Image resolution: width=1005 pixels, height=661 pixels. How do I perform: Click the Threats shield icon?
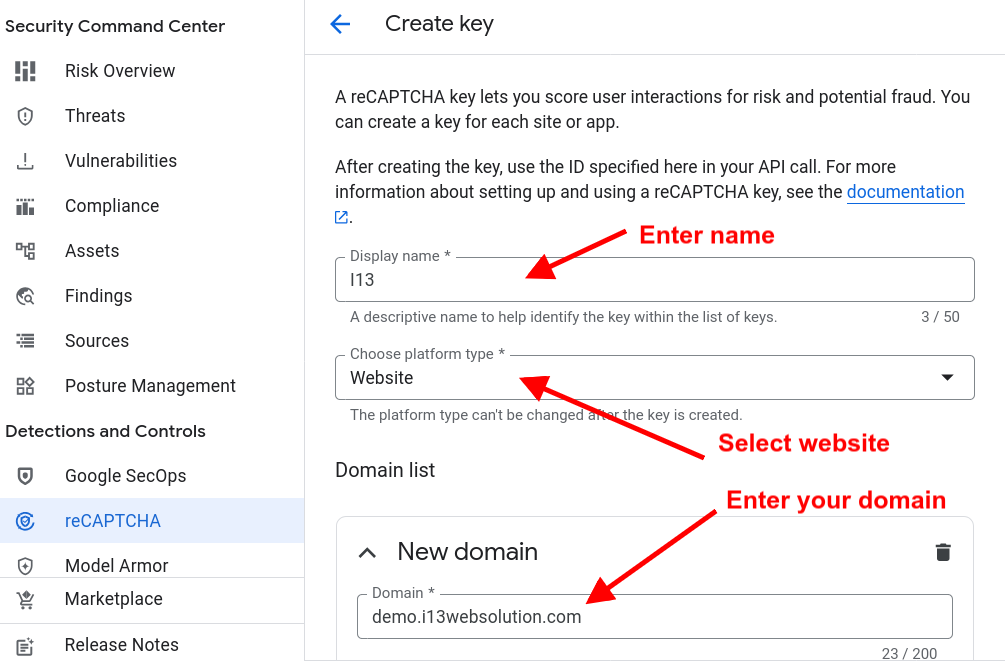coord(25,116)
